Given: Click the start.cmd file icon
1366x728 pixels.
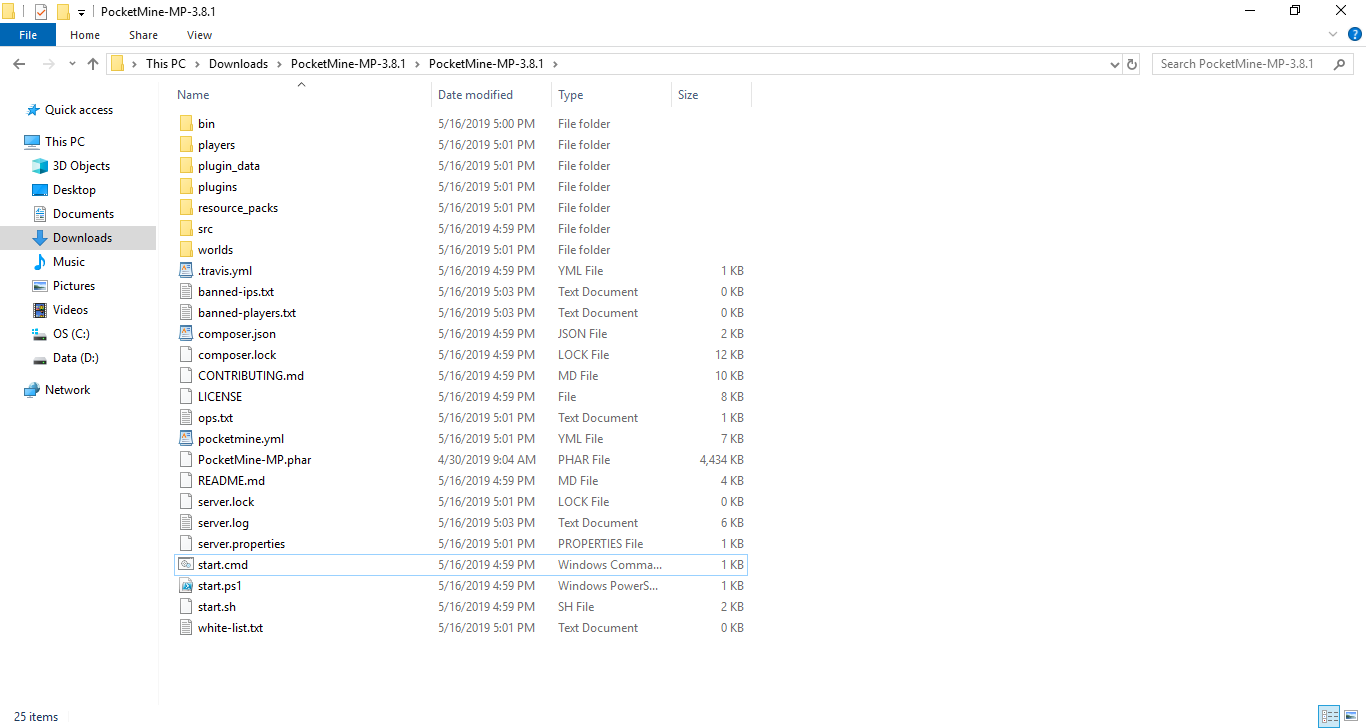Looking at the screenshot, I should tap(185, 565).
